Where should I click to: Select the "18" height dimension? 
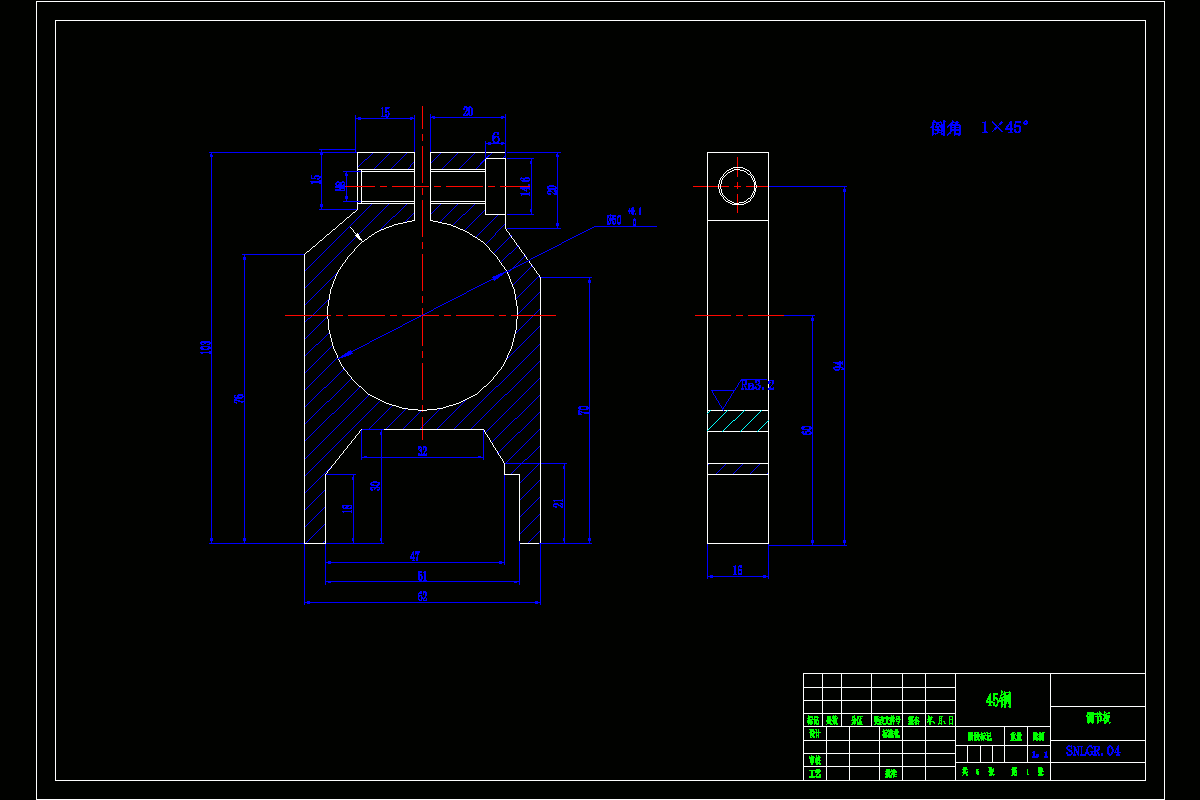[x=348, y=508]
